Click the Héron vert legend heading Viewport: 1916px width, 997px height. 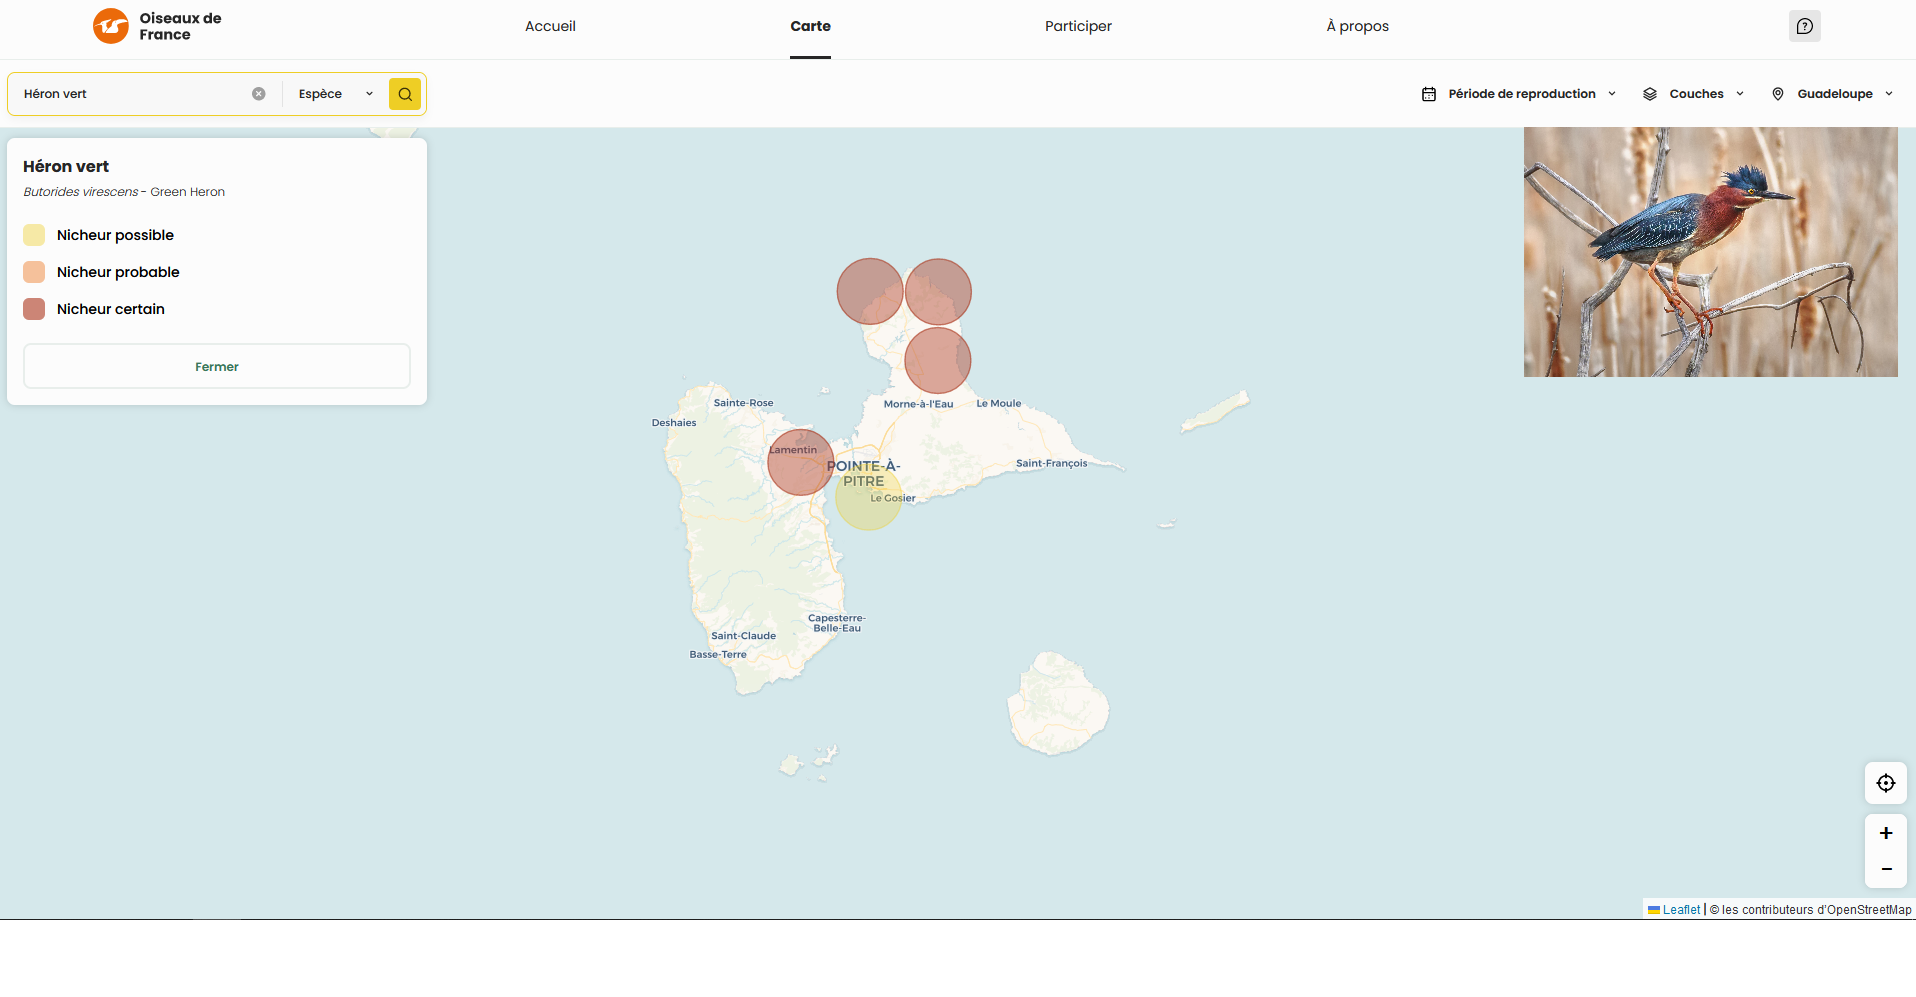pyautogui.click(x=66, y=166)
